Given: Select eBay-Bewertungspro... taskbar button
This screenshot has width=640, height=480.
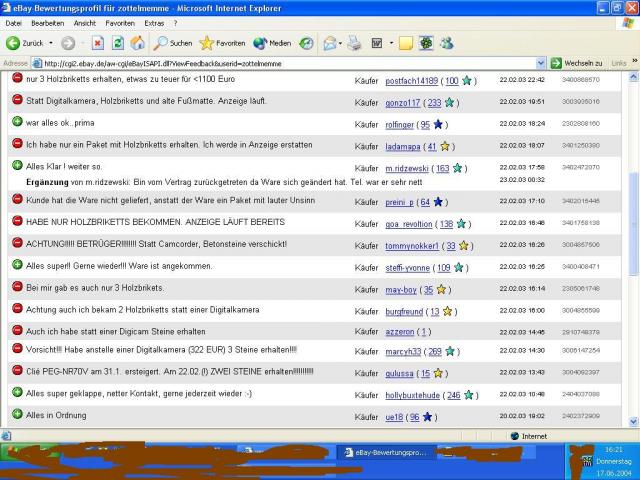Looking at the screenshot, I should coord(385,452).
